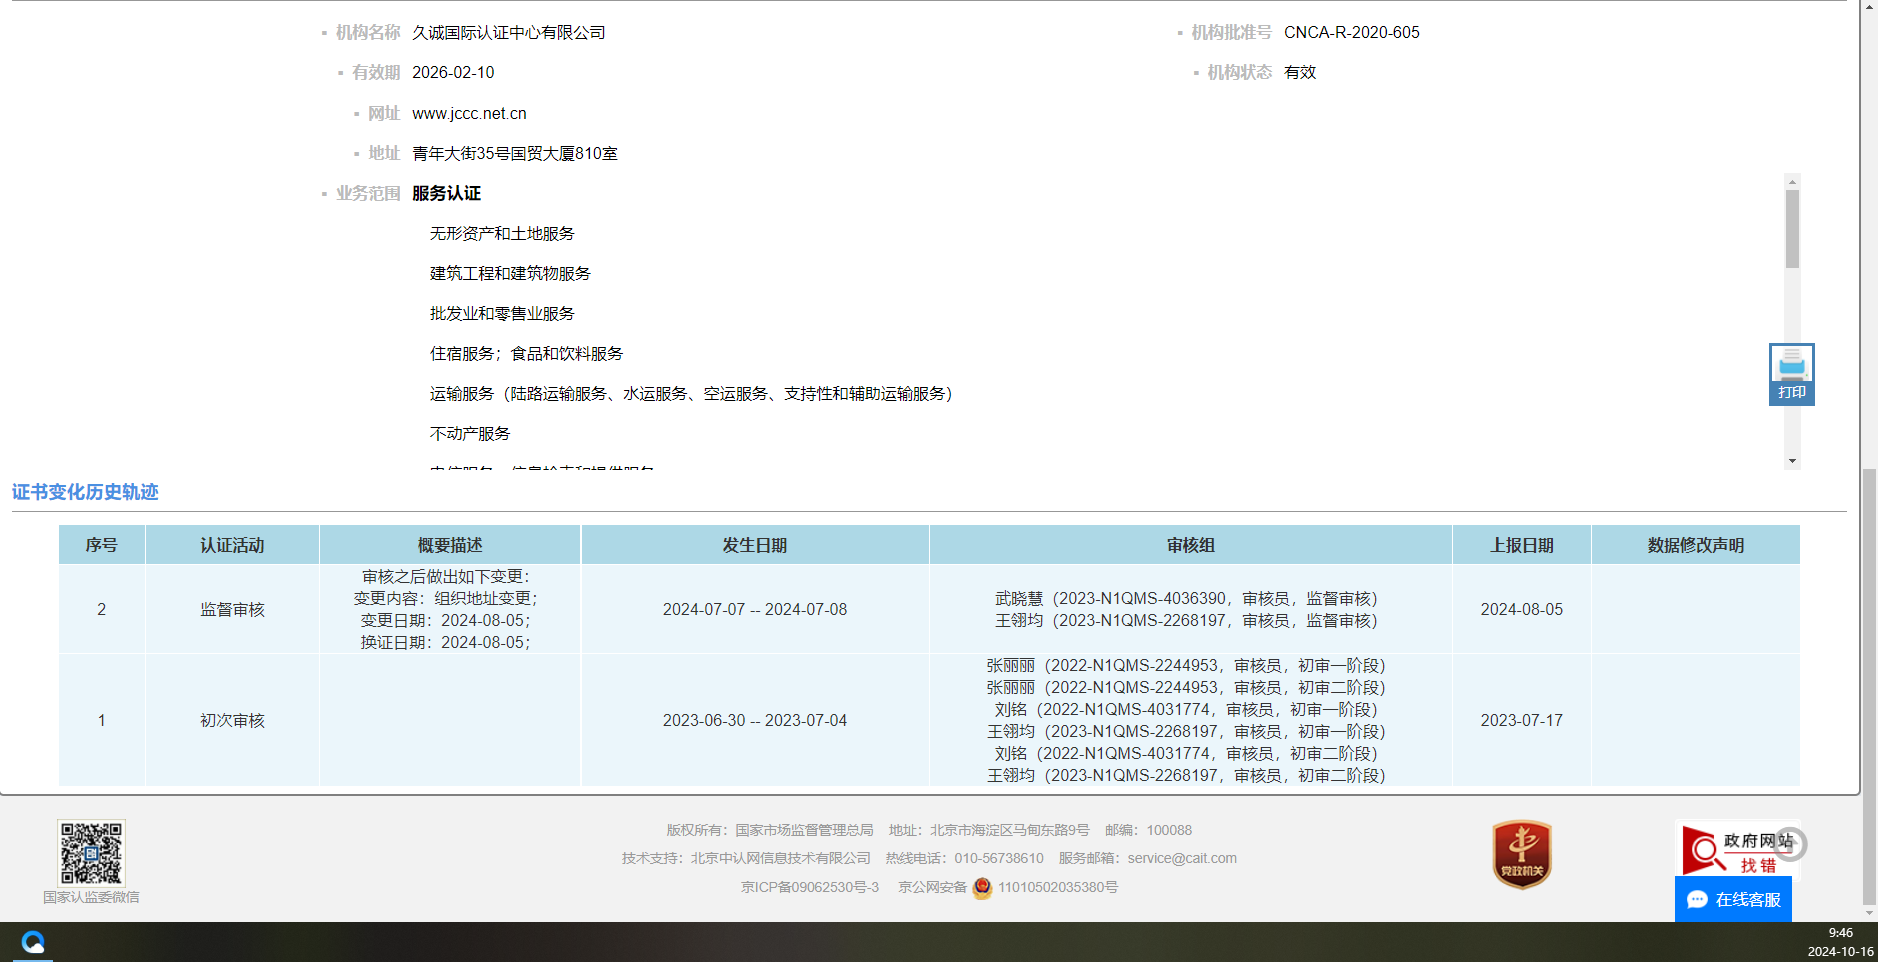Click the date range 2024-07-07 -- 2024-07-08

[x=755, y=609]
